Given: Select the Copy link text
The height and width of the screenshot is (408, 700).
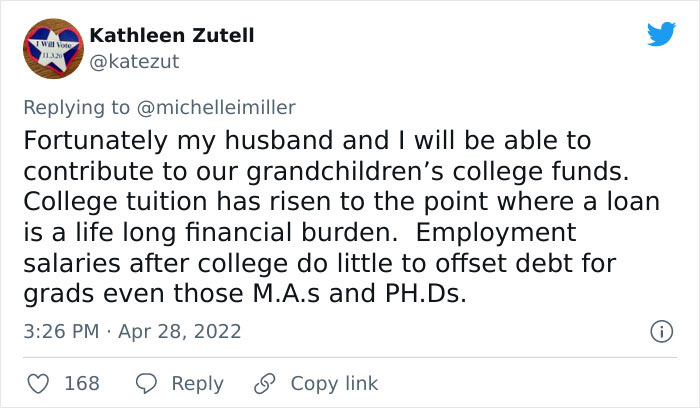Looking at the screenshot, I should (x=334, y=383).
